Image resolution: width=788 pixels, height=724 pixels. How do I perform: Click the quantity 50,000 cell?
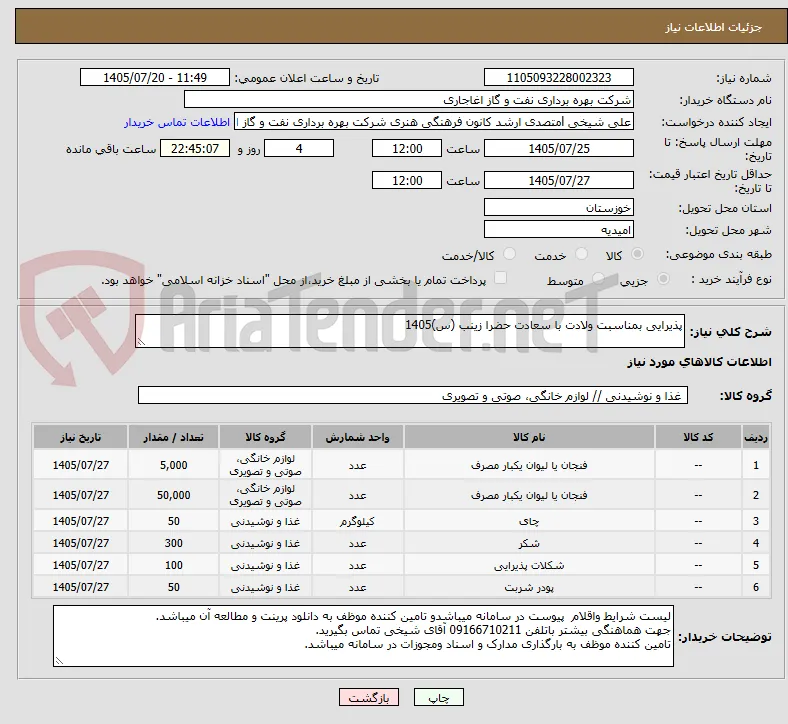coord(173,495)
